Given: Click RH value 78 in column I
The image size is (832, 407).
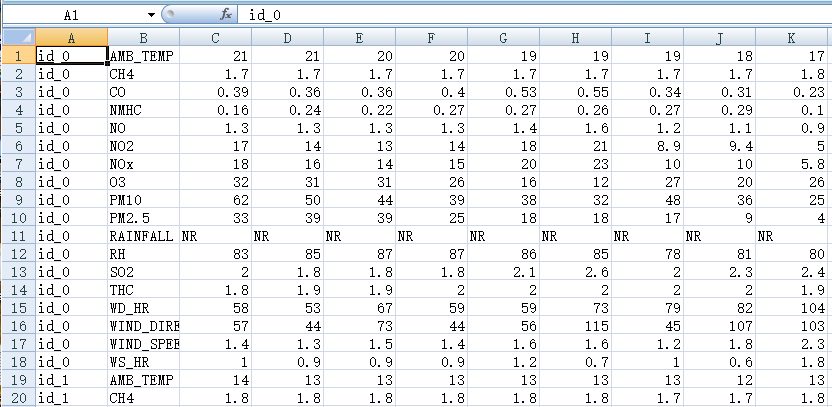Looking at the screenshot, I should [x=647, y=254].
